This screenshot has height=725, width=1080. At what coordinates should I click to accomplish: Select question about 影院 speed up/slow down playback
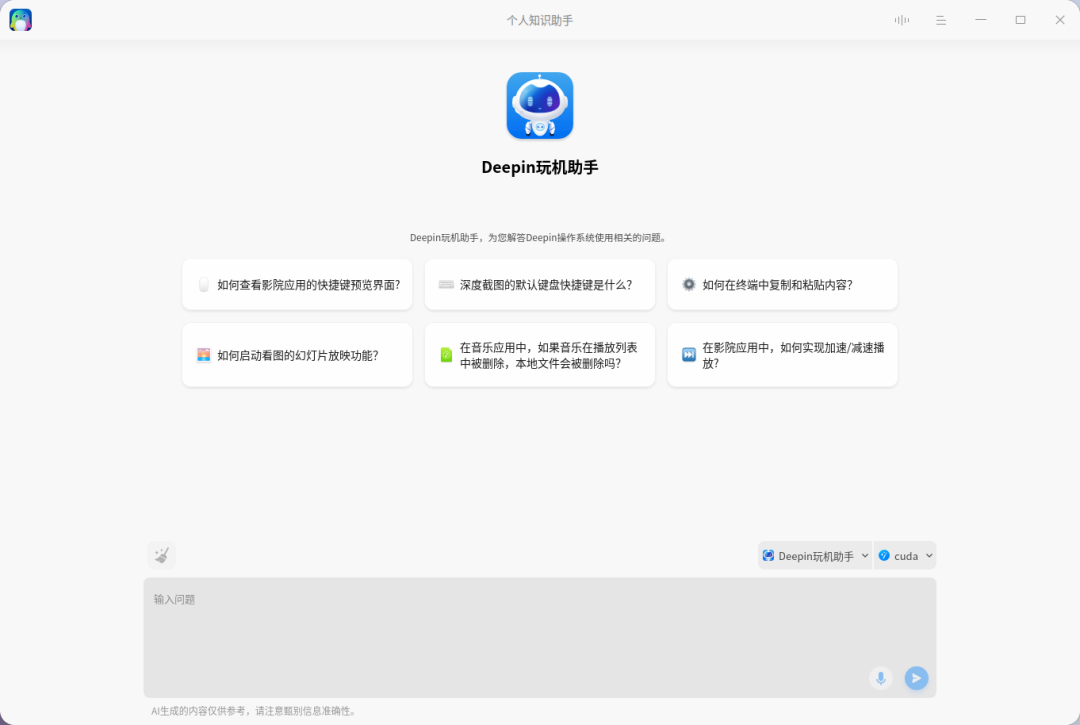782,355
